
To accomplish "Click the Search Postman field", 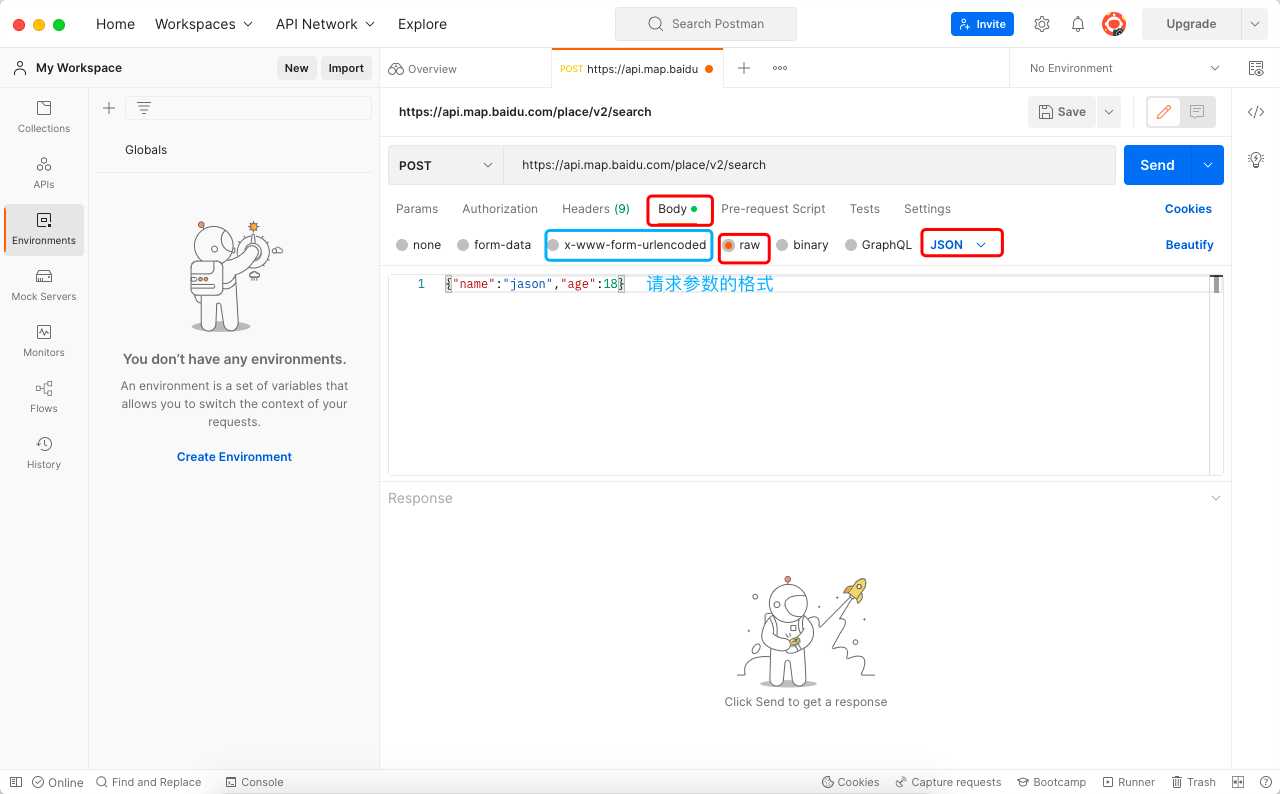I will click(706, 24).
